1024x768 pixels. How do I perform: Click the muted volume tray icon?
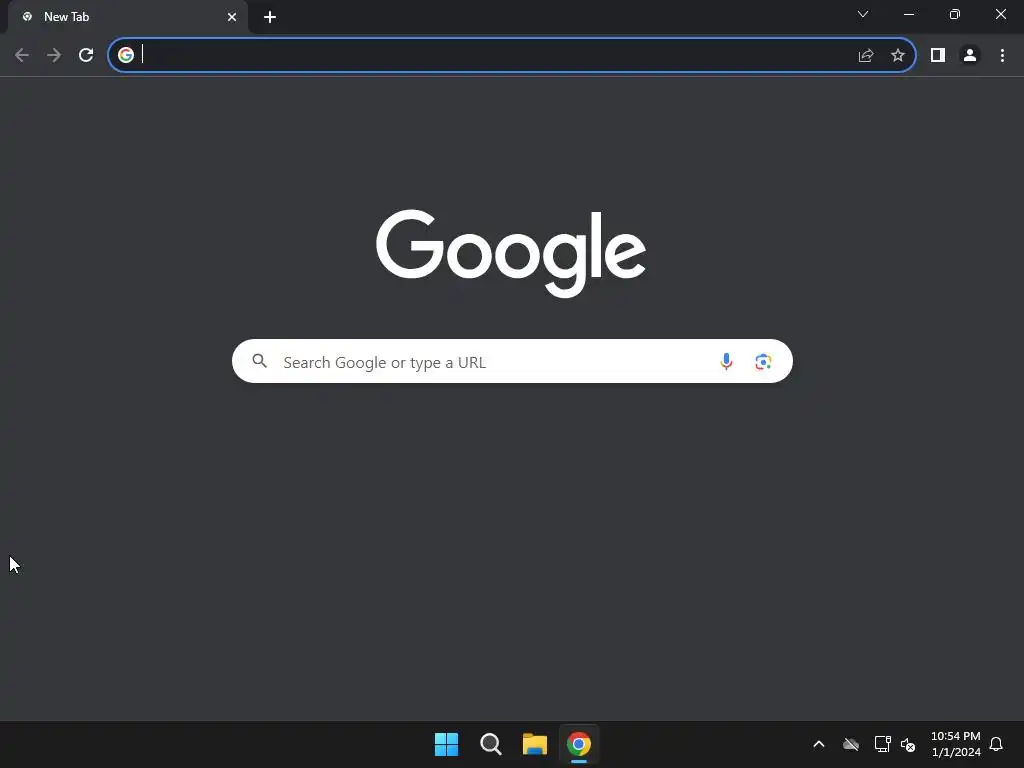tap(908, 744)
